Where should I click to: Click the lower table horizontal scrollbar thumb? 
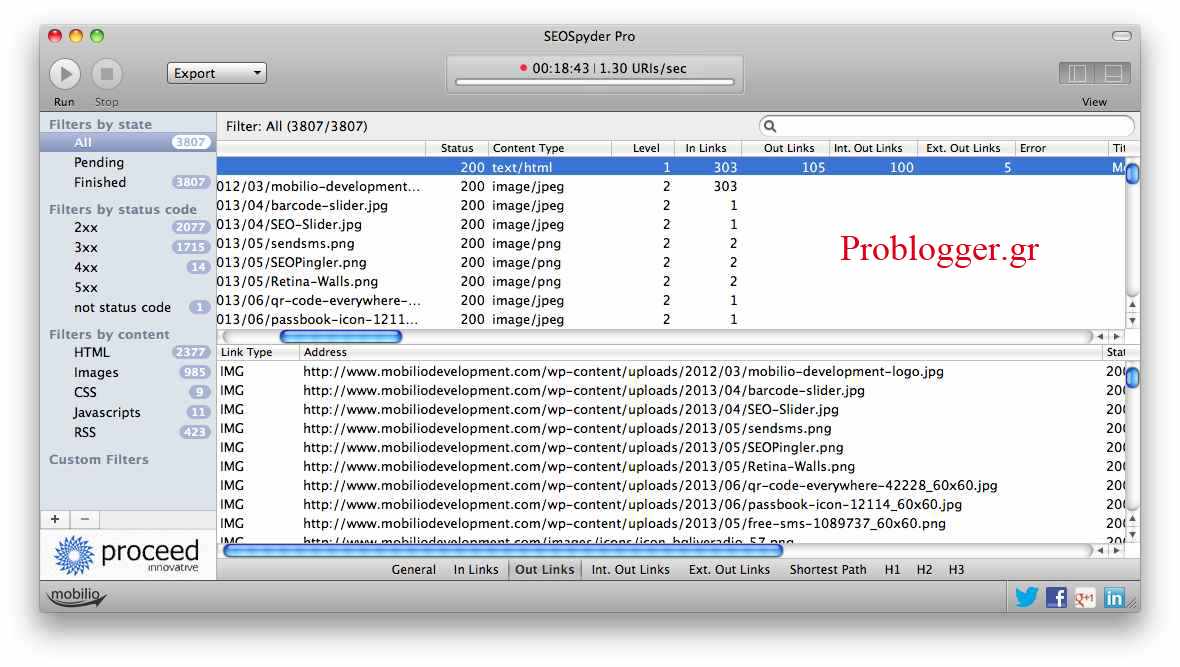click(x=503, y=550)
